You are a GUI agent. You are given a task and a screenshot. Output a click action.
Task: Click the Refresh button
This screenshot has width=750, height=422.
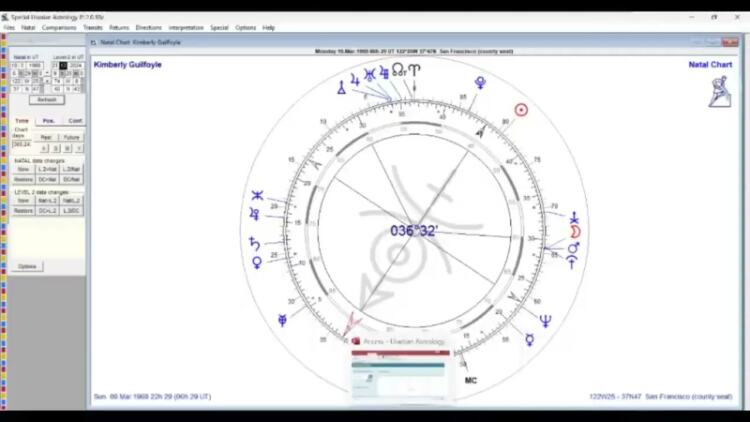47,100
